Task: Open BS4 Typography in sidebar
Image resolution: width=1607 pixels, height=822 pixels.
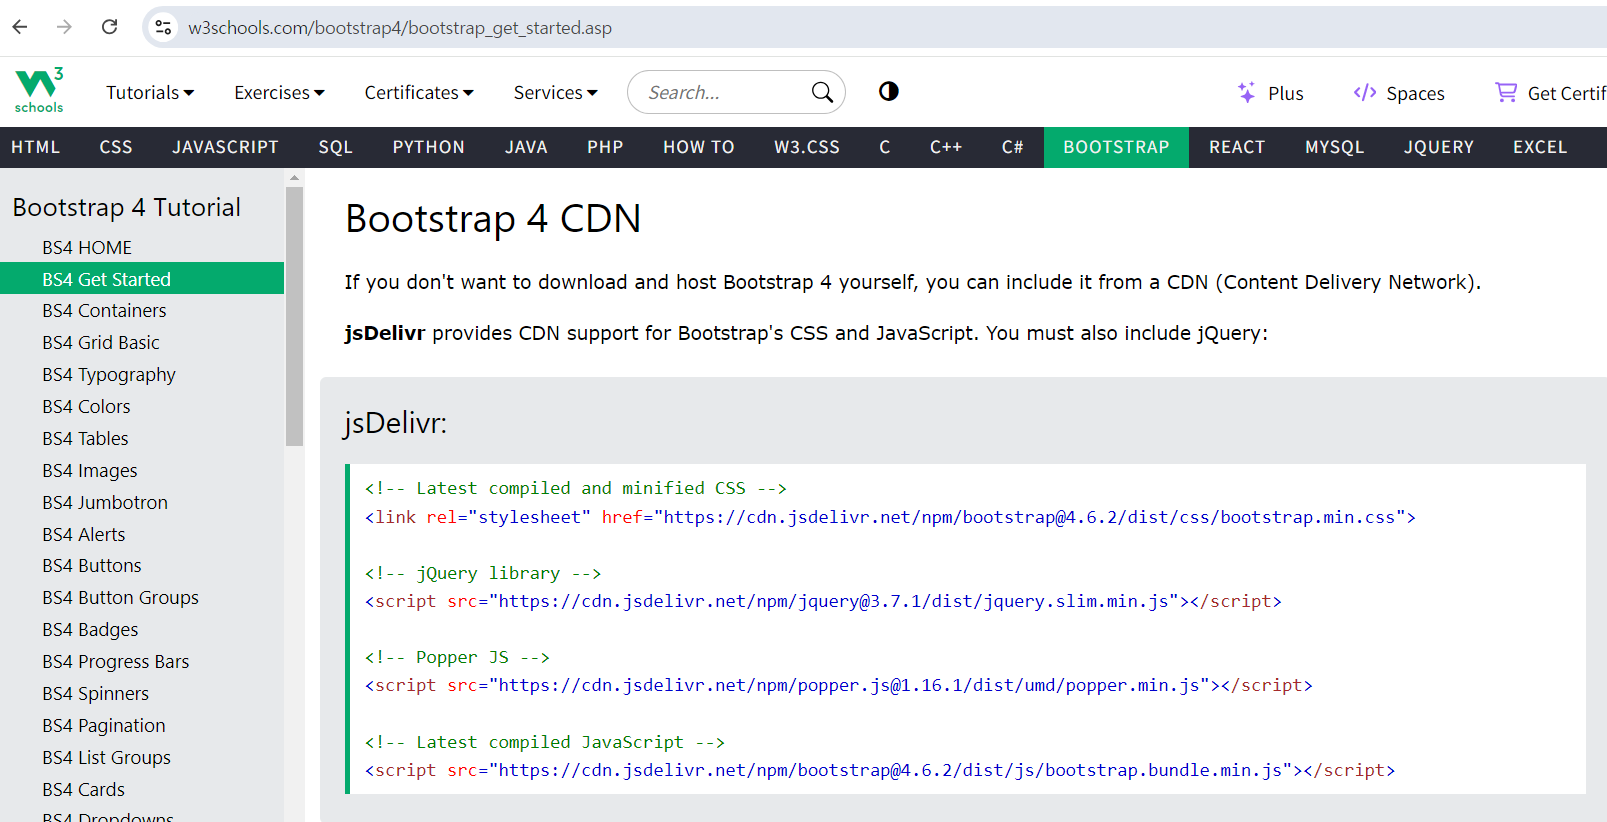Action: click(142, 375)
